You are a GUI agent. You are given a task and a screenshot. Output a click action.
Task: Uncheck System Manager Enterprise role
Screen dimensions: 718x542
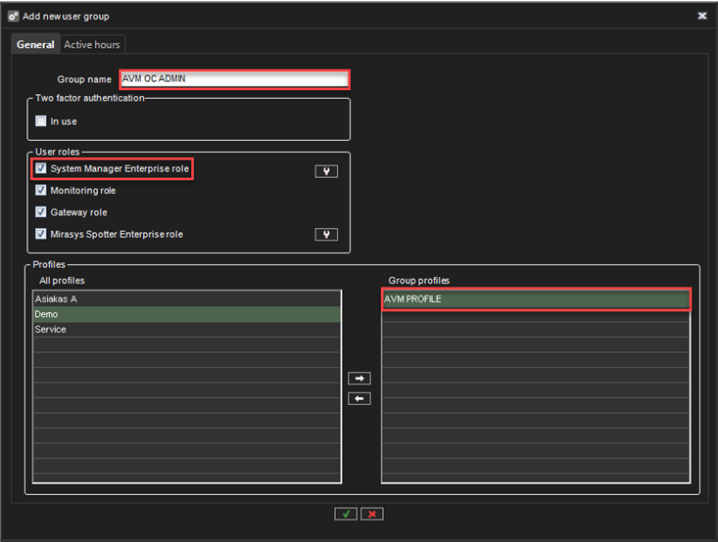tap(41, 169)
